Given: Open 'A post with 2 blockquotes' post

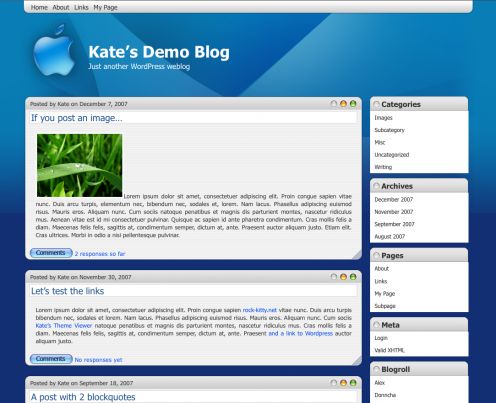Looking at the screenshot, I should [x=83, y=397].
